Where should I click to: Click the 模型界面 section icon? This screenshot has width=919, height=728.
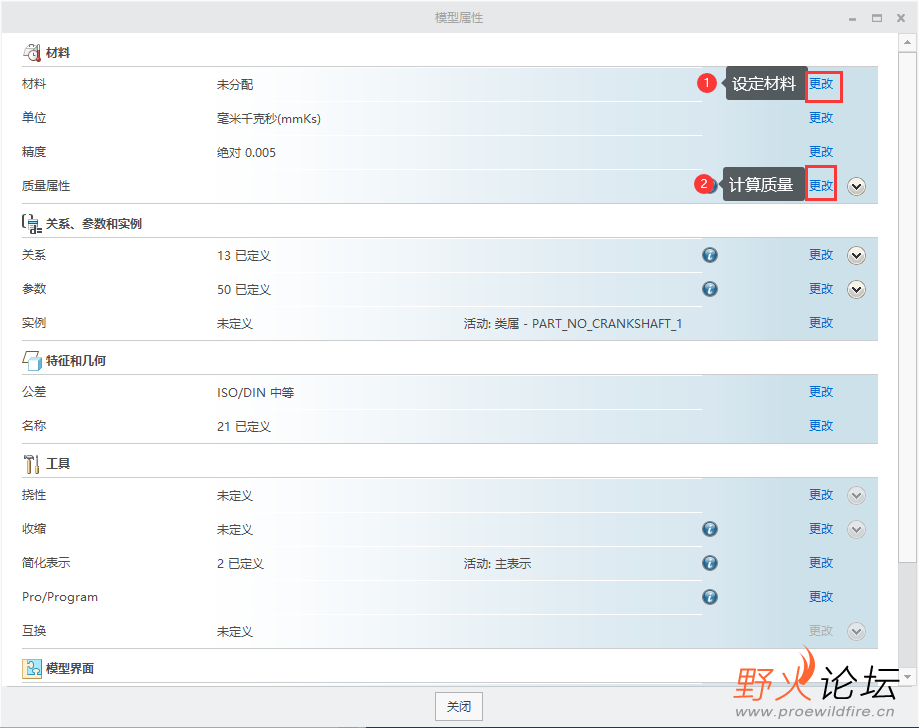point(32,668)
